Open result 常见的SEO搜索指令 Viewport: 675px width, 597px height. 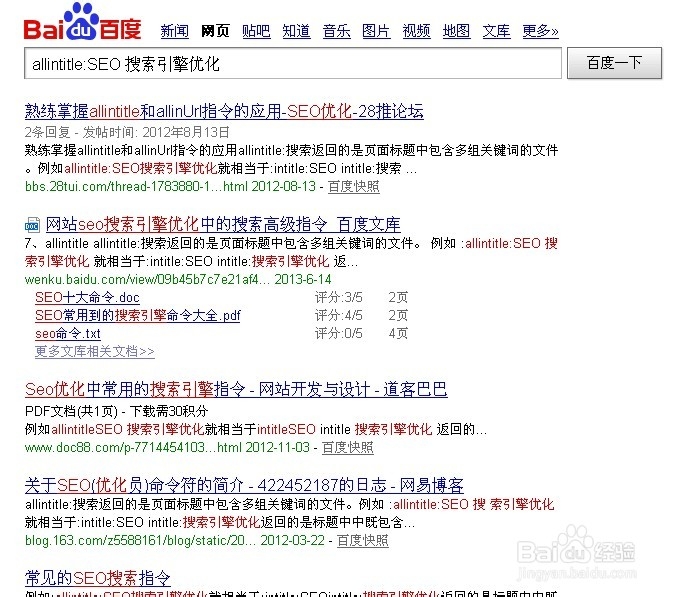coord(98,578)
